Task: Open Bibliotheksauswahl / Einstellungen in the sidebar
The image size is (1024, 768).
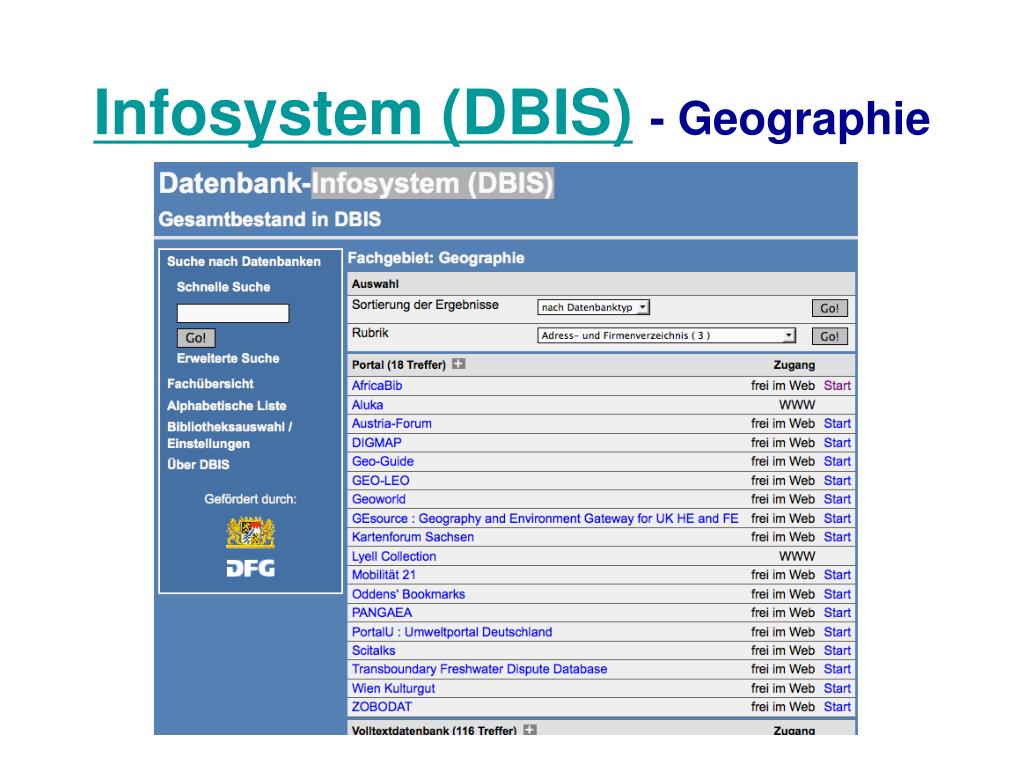Action: coord(230,435)
